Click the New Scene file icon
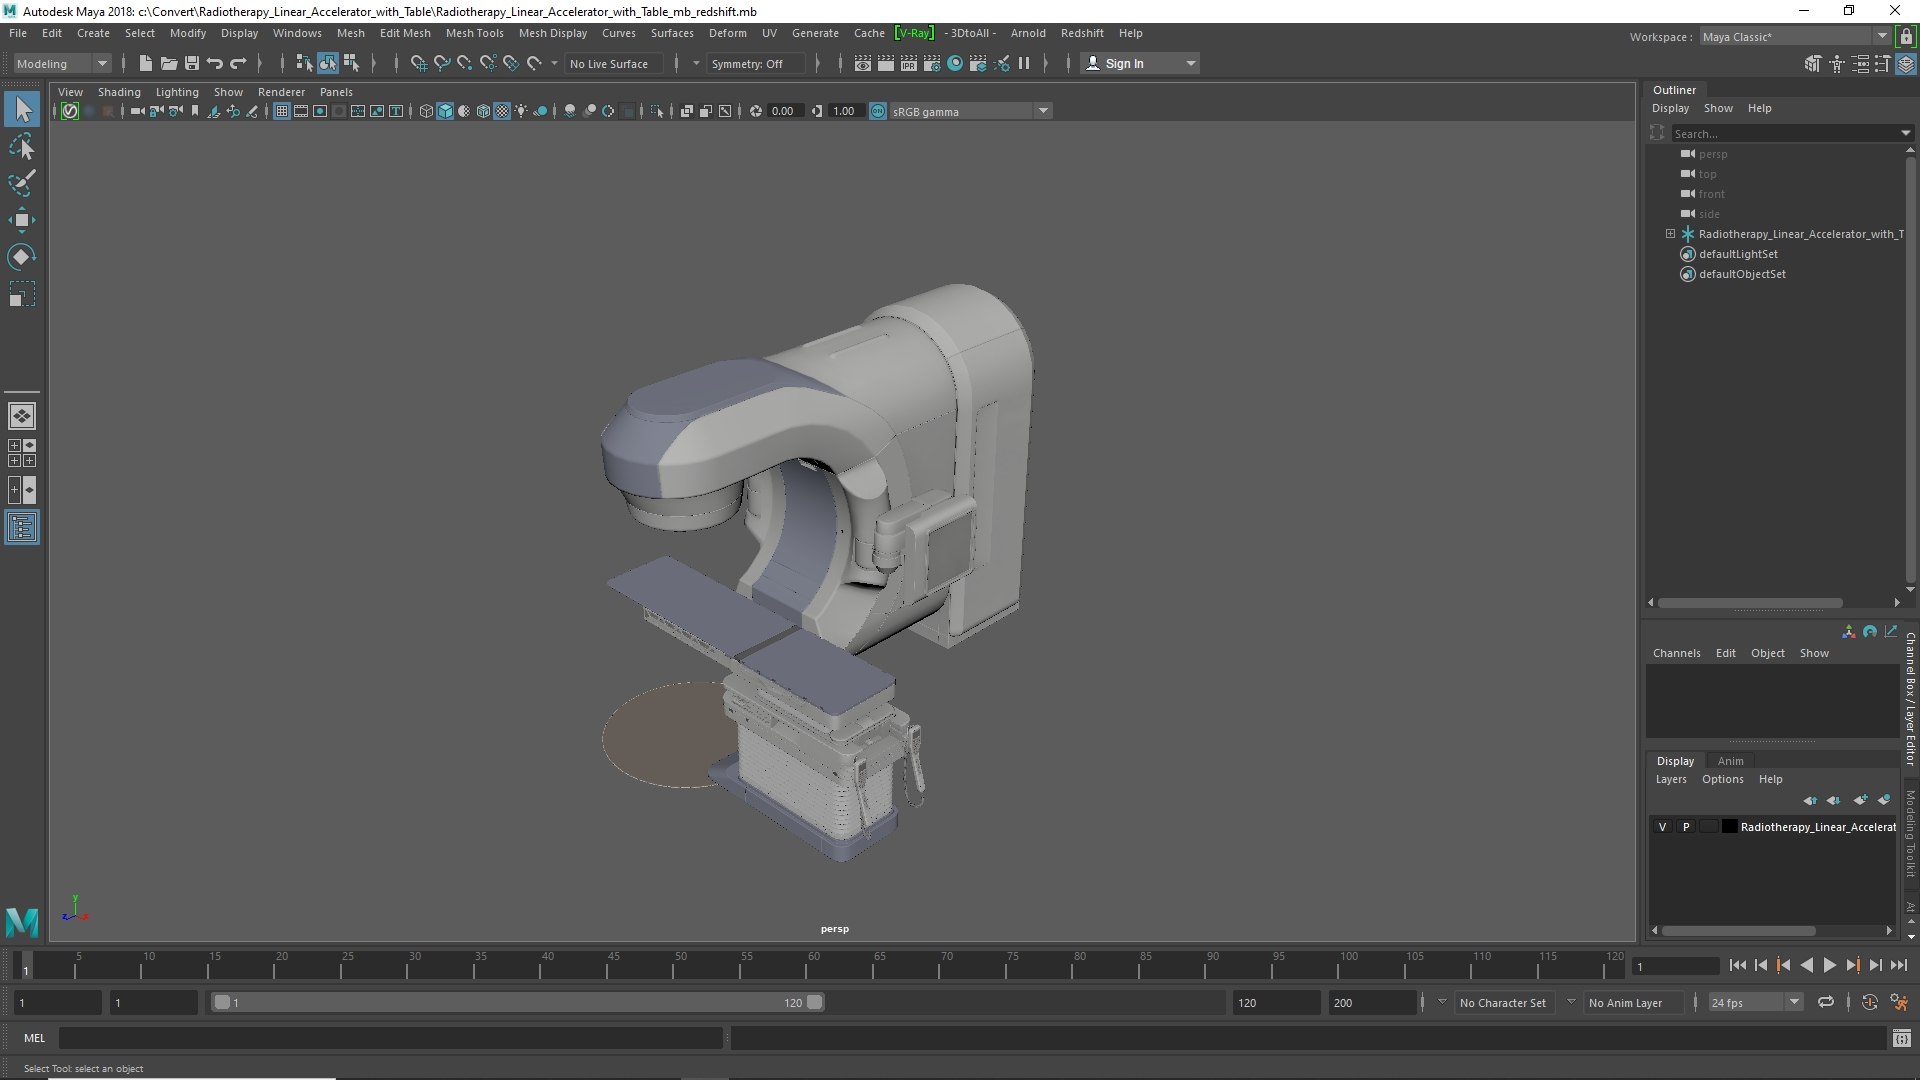 click(146, 63)
